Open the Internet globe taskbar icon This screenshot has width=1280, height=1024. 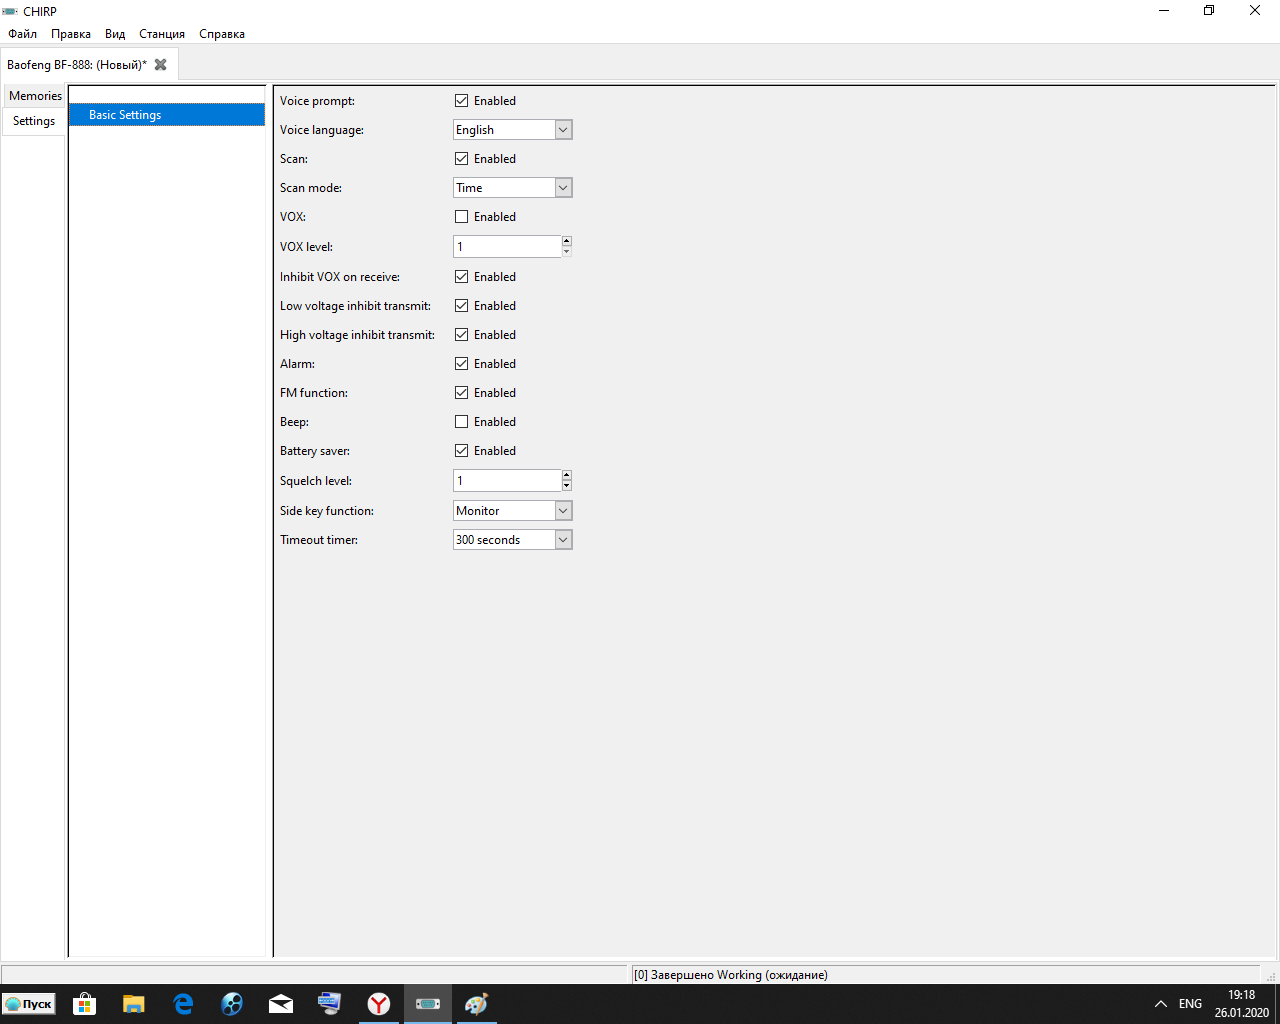click(232, 1004)
